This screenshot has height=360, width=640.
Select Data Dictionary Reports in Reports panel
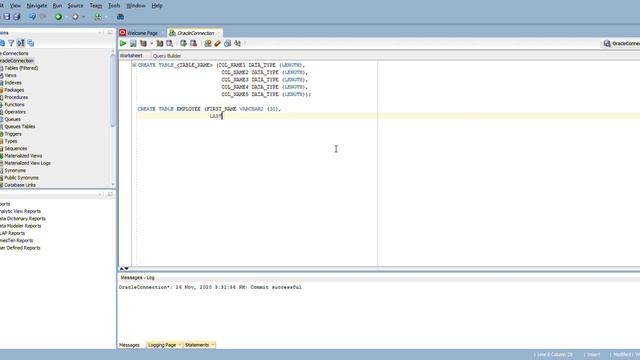pos(22,218)
